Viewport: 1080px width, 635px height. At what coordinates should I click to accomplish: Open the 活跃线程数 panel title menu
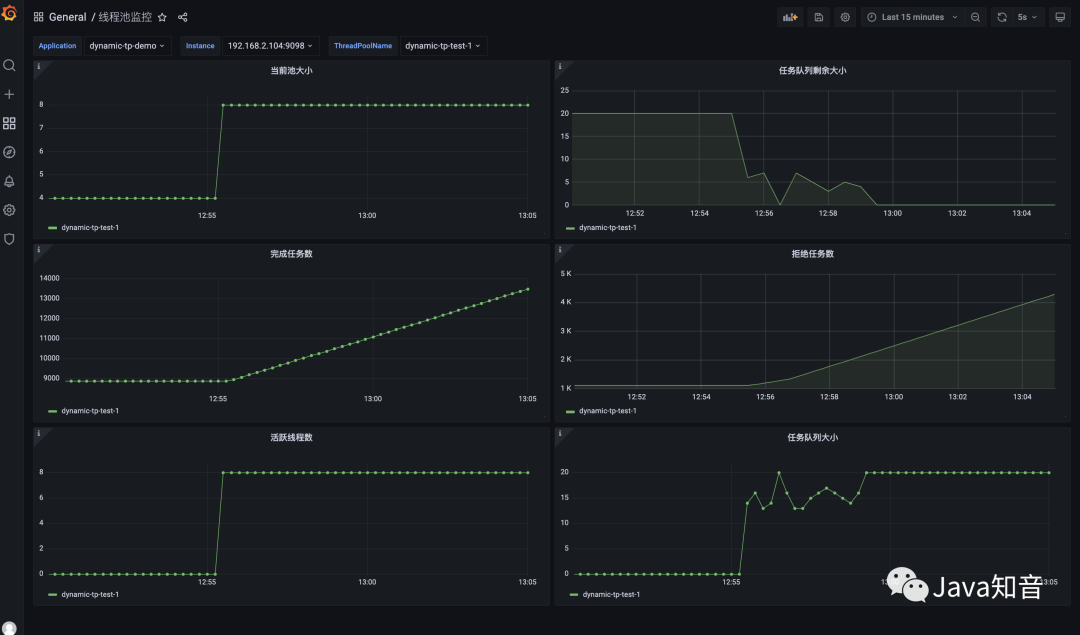(291, 437)
